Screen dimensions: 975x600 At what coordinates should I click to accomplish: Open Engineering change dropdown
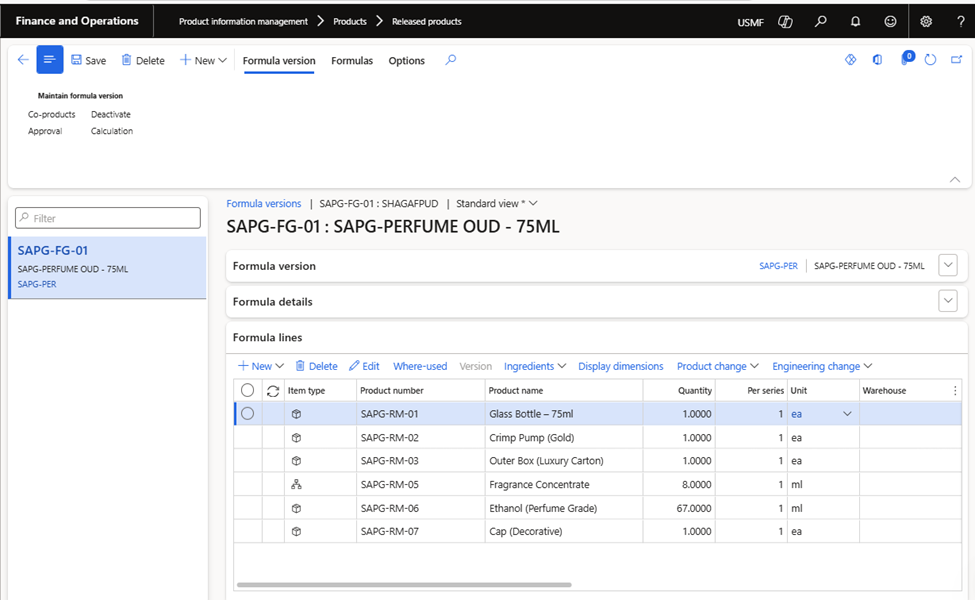(822, 366)
